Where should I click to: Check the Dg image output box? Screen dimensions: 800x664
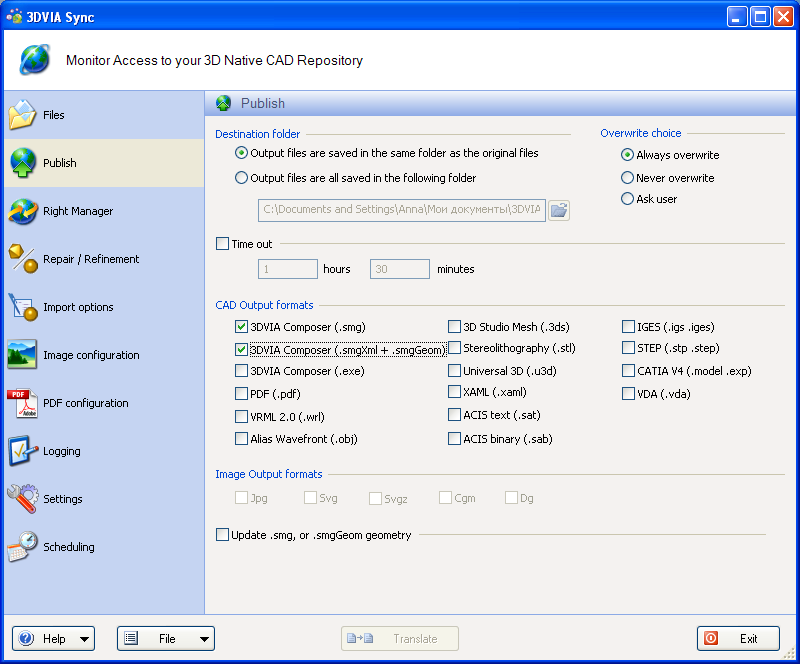tap(511, 498)
